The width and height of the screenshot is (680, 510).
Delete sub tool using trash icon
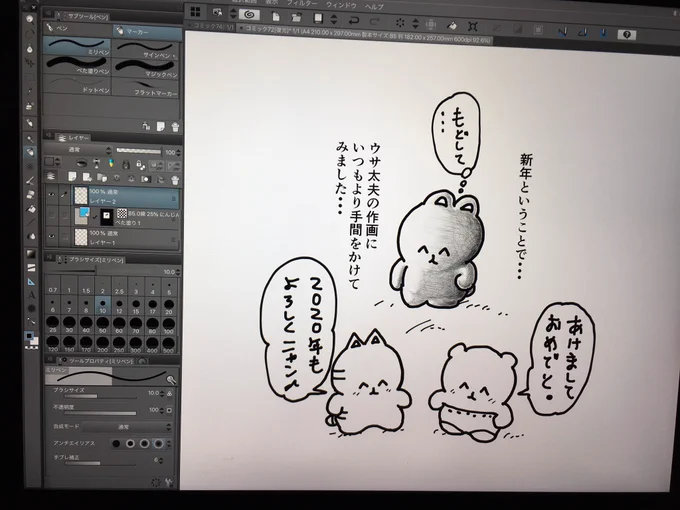click(x=175, y=127)
